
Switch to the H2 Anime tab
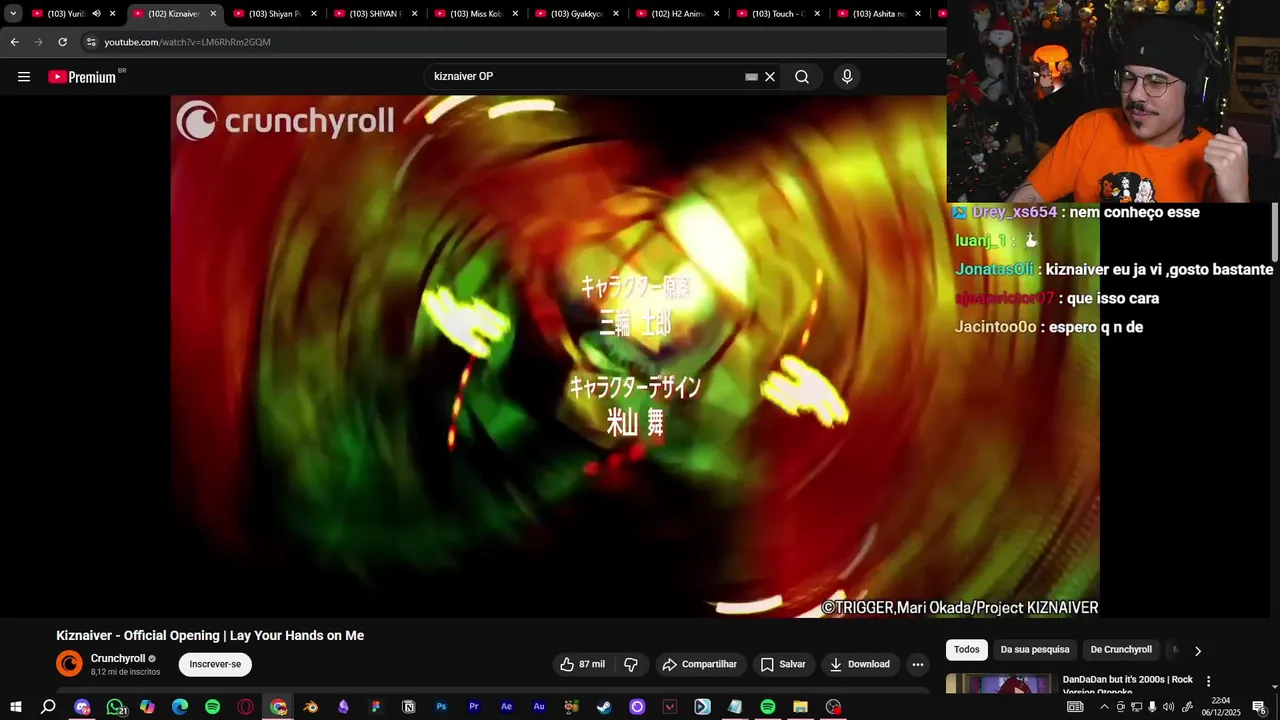click(x=677, y=14)
